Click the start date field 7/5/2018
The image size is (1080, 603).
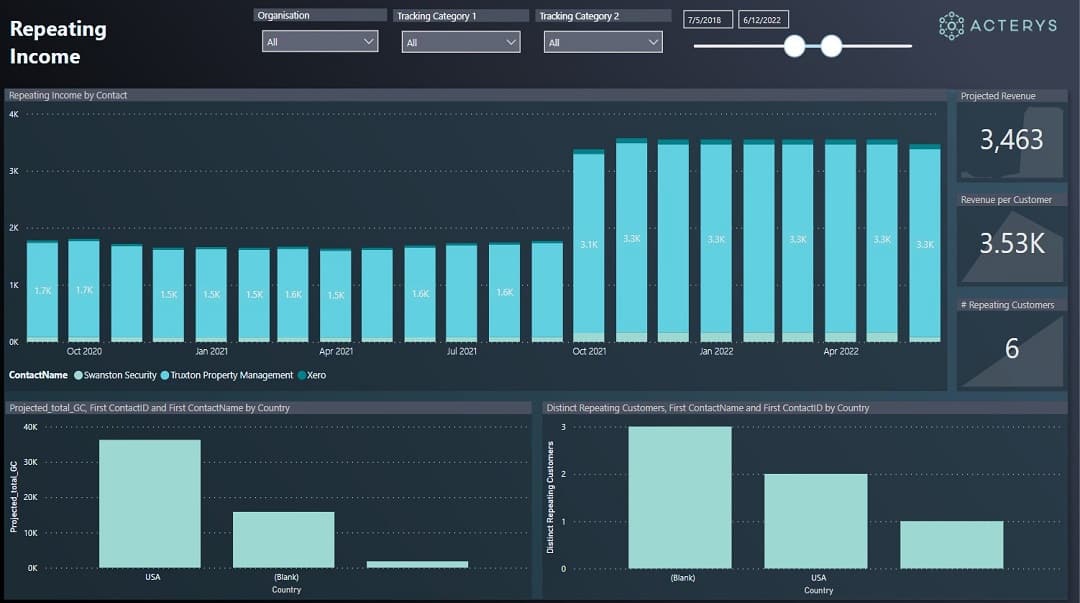click(x=708, y=20)
